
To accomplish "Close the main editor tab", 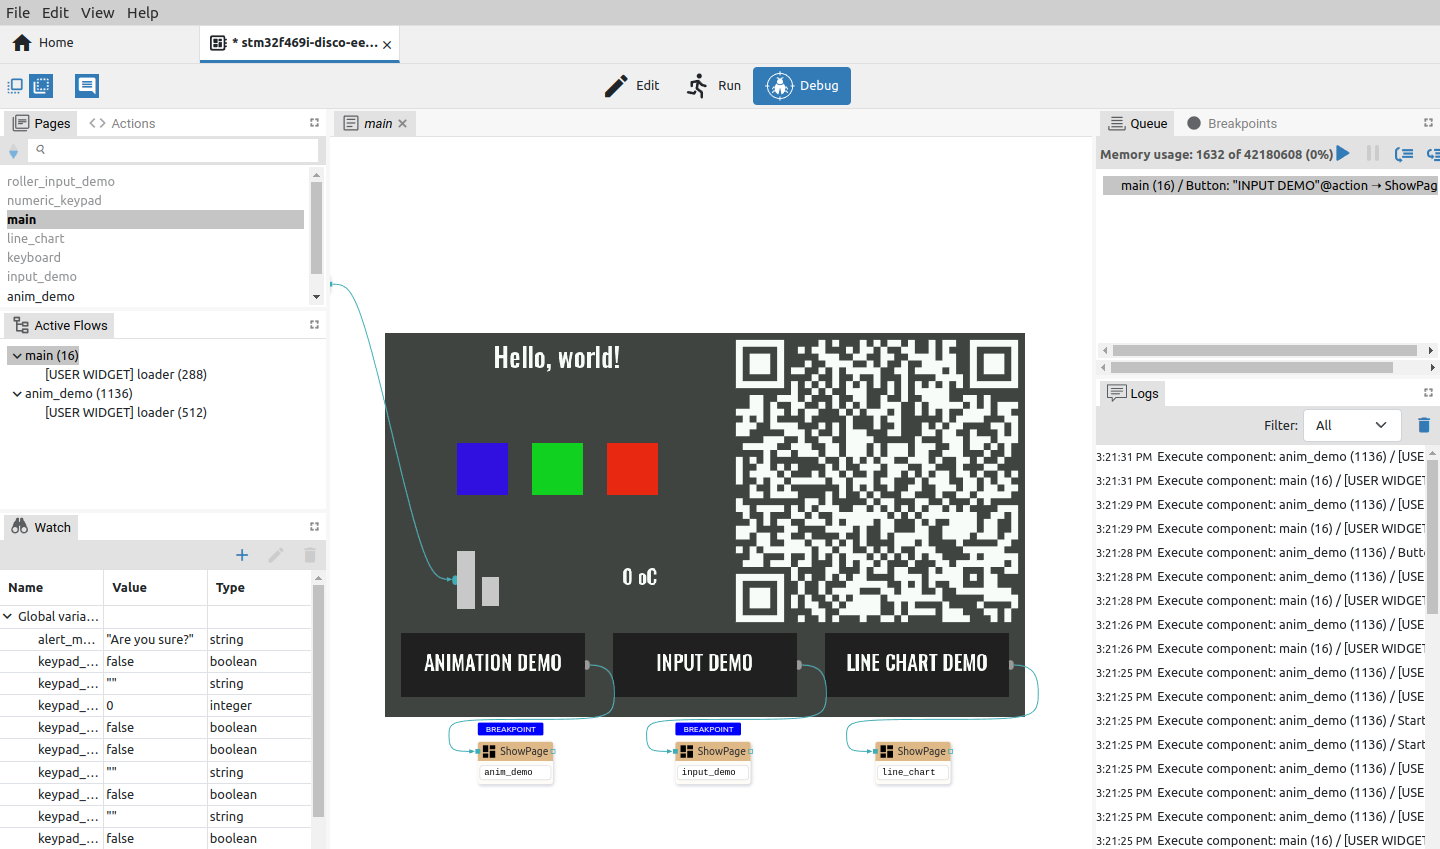I will coord(403,124).
